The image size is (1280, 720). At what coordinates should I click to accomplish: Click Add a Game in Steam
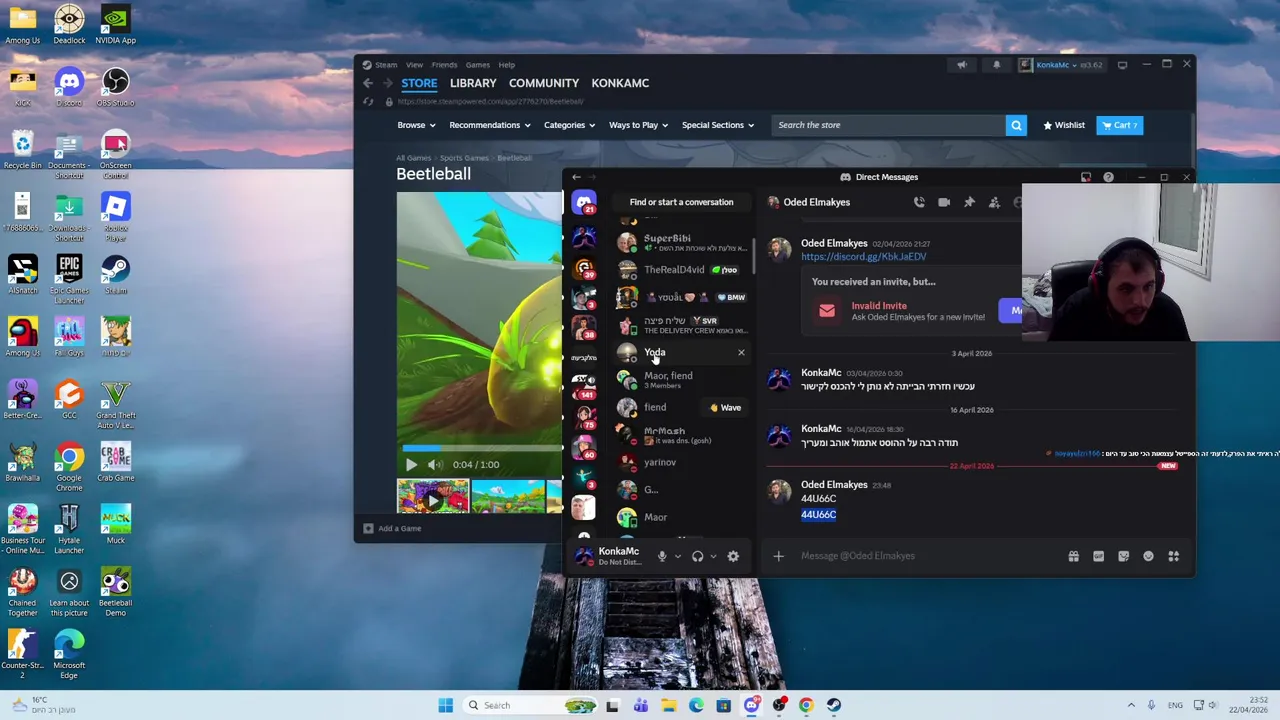pos(392,528)
